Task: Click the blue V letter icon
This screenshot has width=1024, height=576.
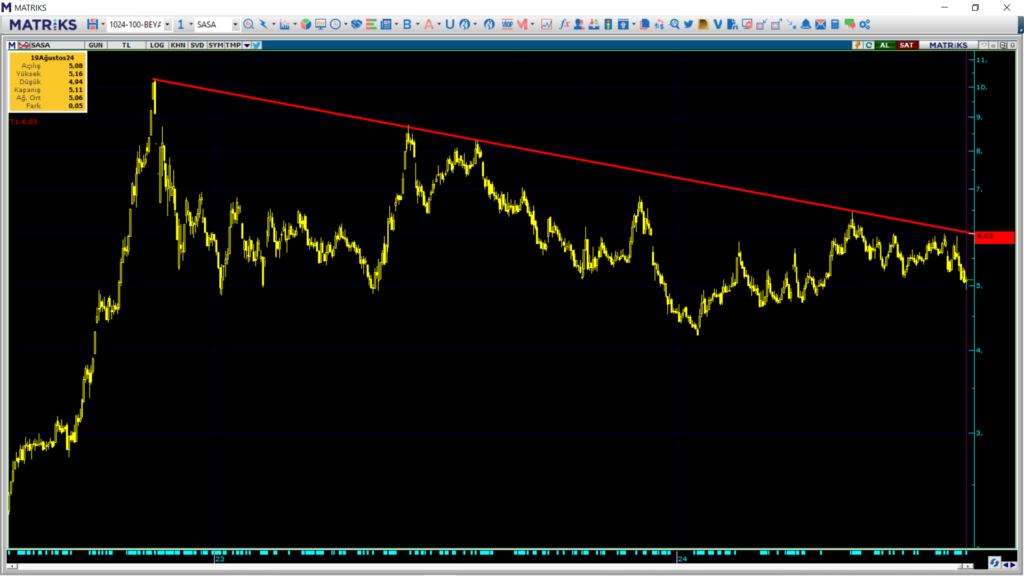Action: click(718, 24)
